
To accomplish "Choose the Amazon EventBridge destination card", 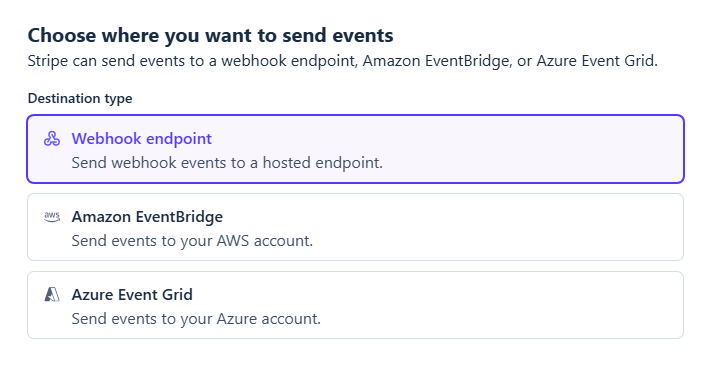I will coord(355,227).
